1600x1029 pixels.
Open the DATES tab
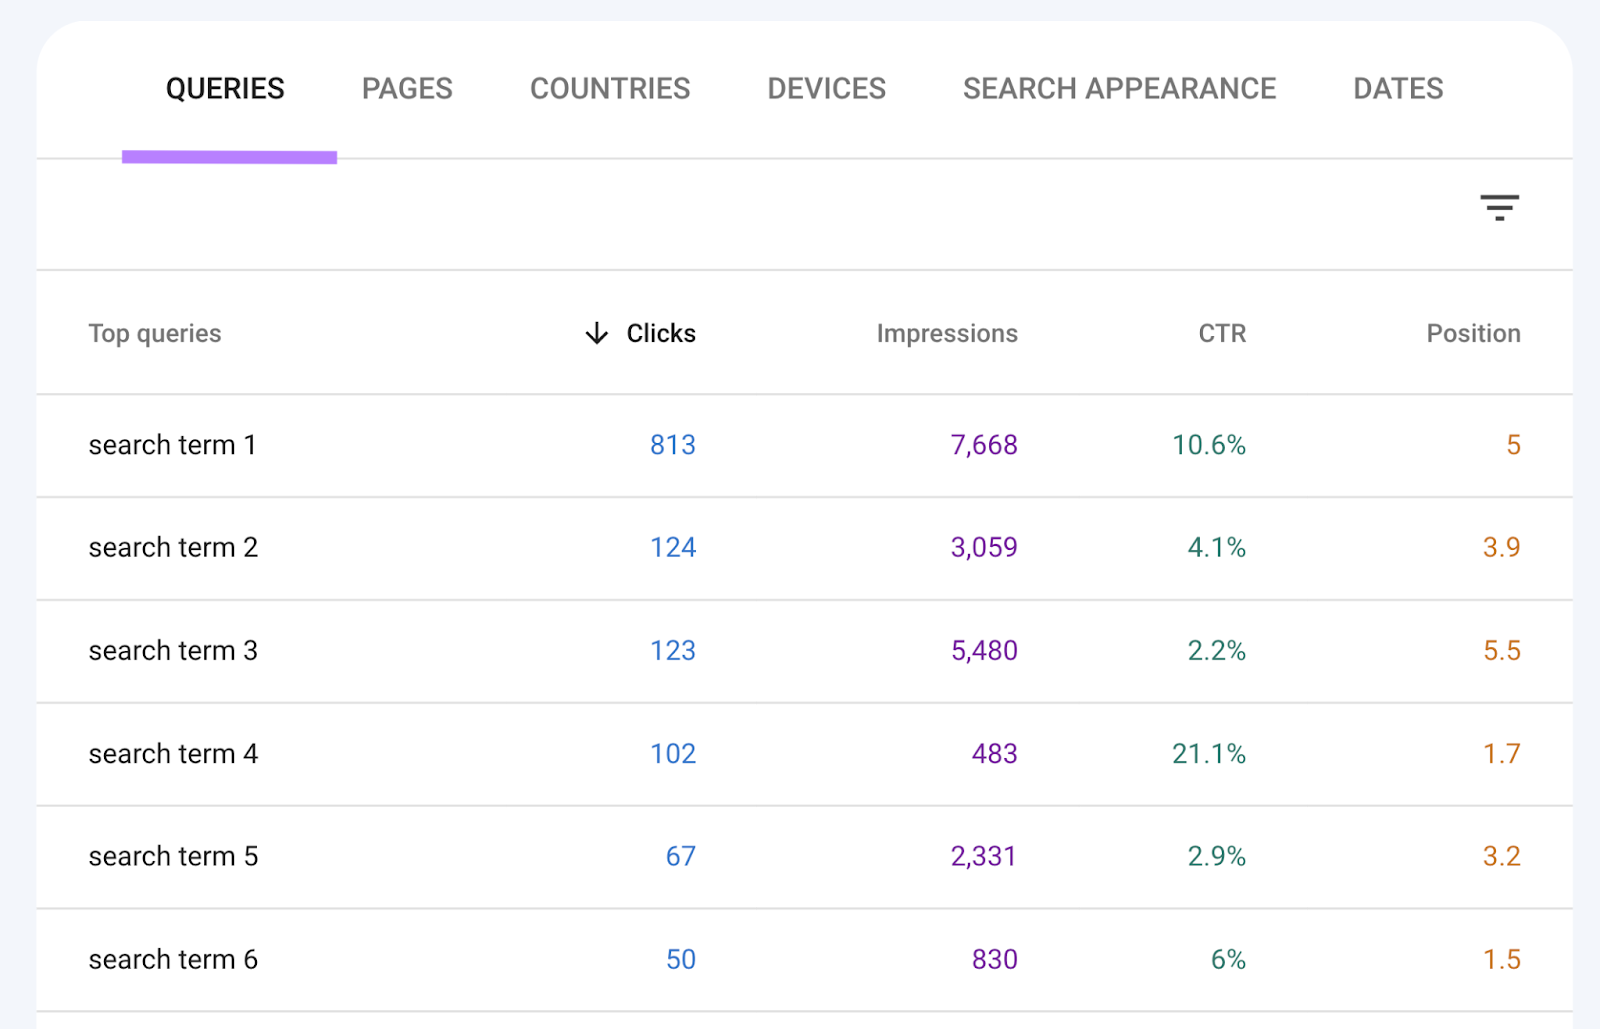(x=1397, y=88)
